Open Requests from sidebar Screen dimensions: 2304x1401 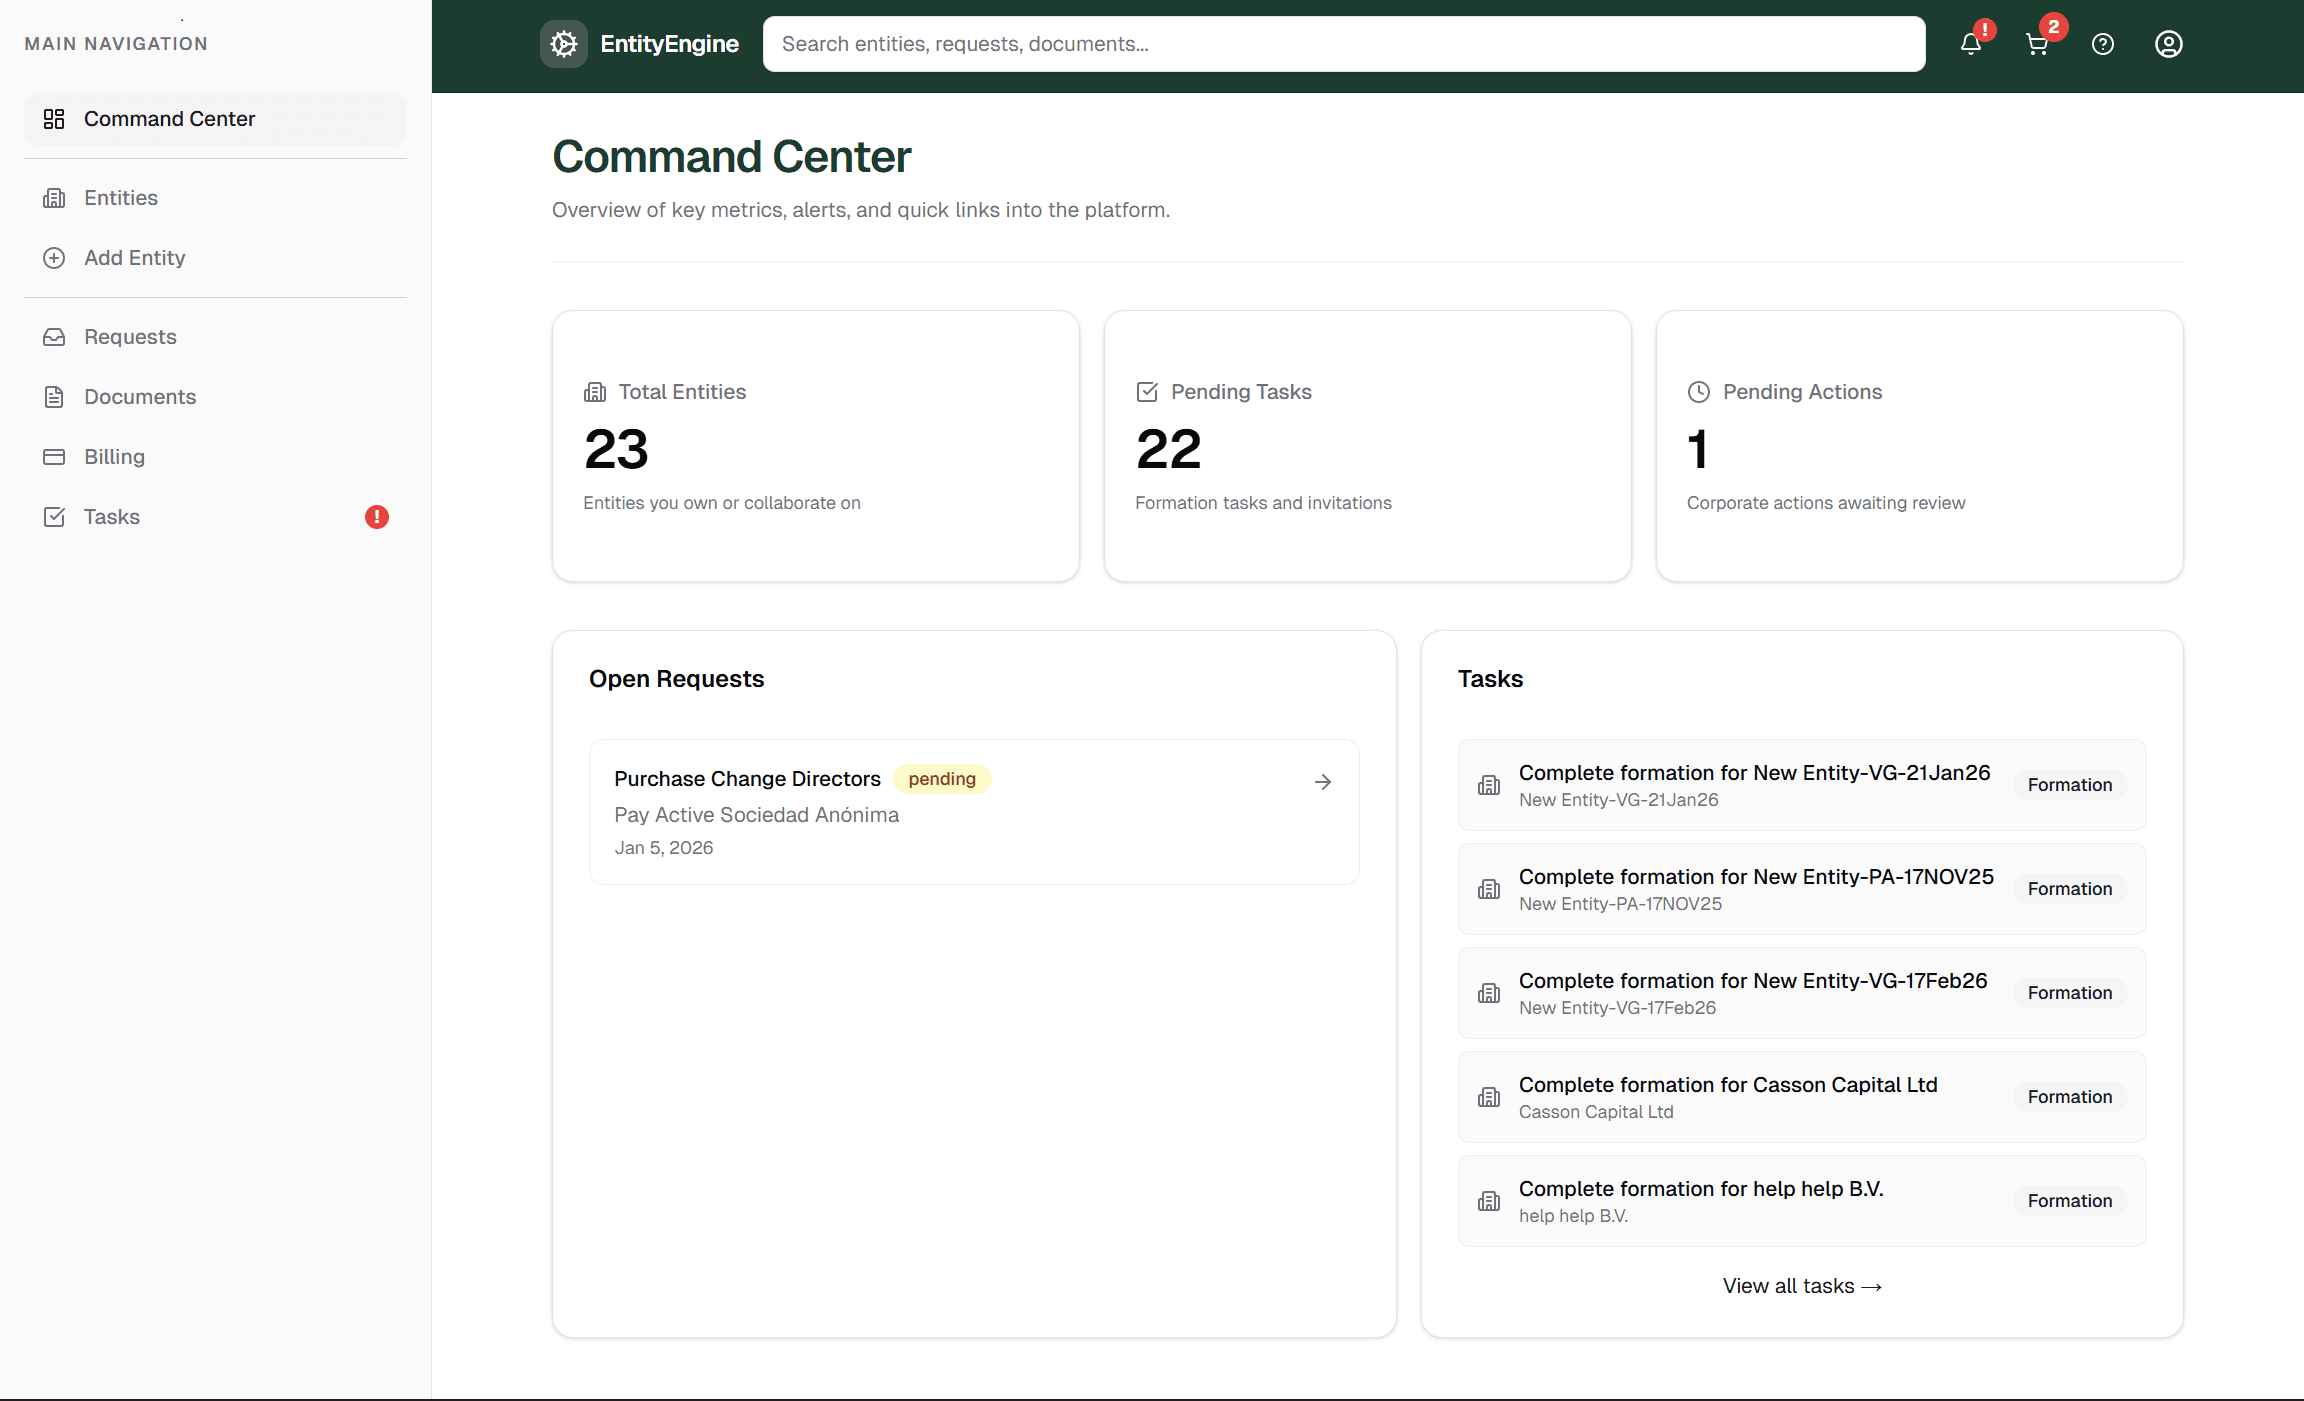tap(130, 337)
